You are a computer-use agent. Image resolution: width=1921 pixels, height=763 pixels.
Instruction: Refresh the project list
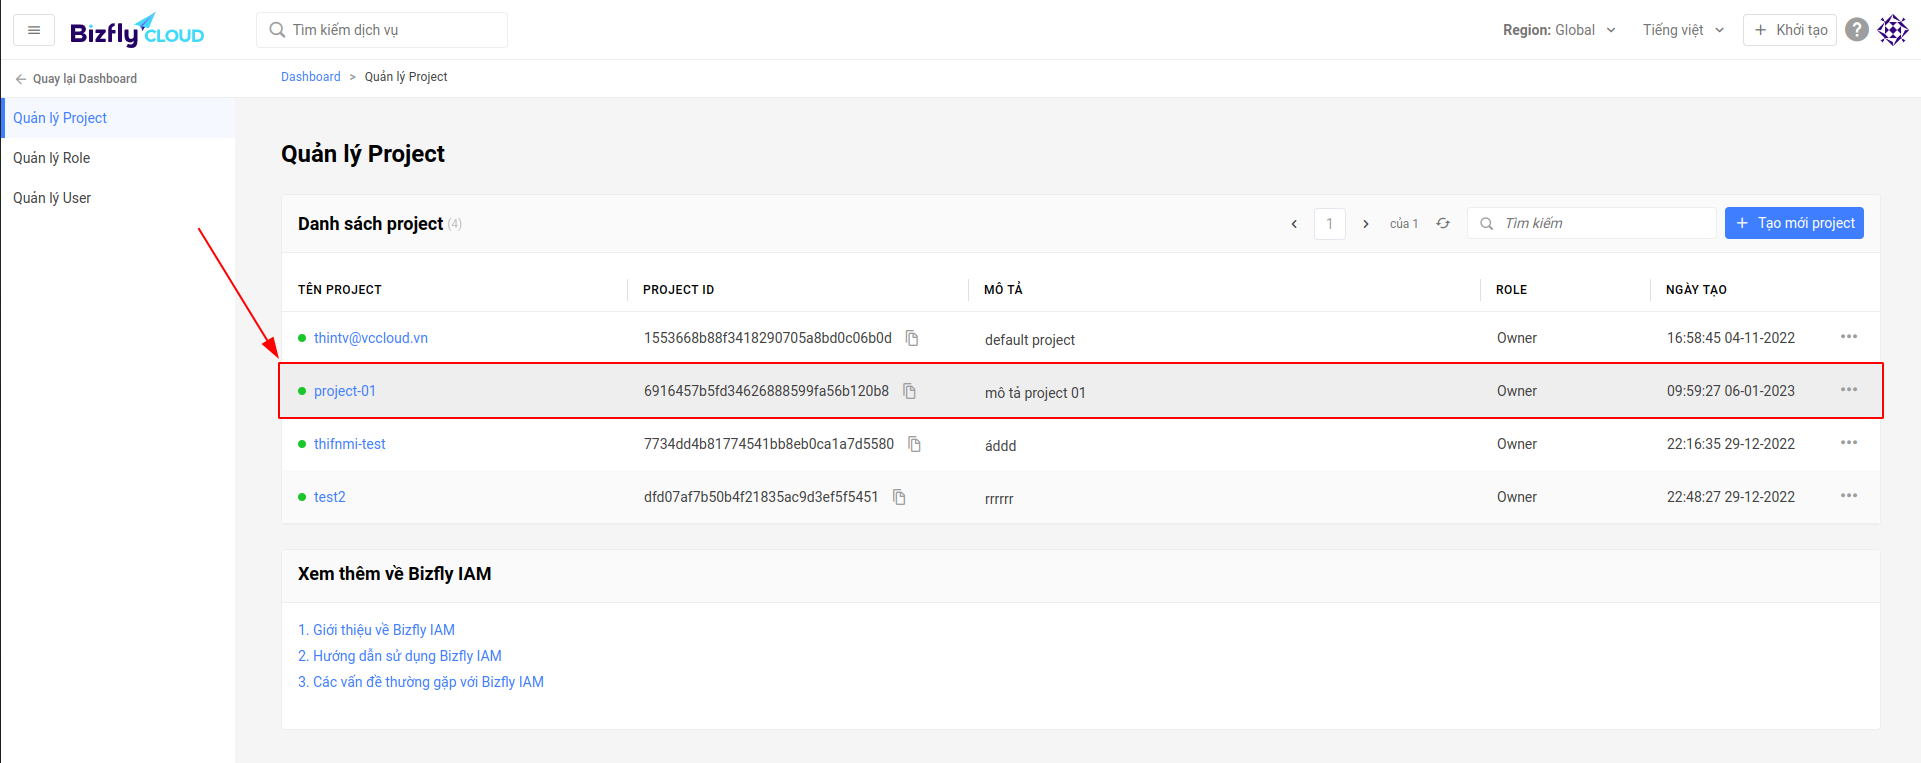point(1443,223)
